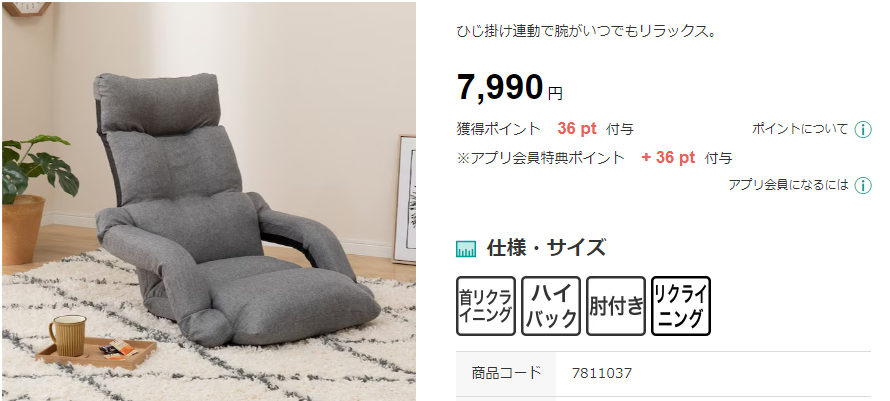
Task: Click the + 36 pt app member bonus
Action: click(x=668, y=157)
